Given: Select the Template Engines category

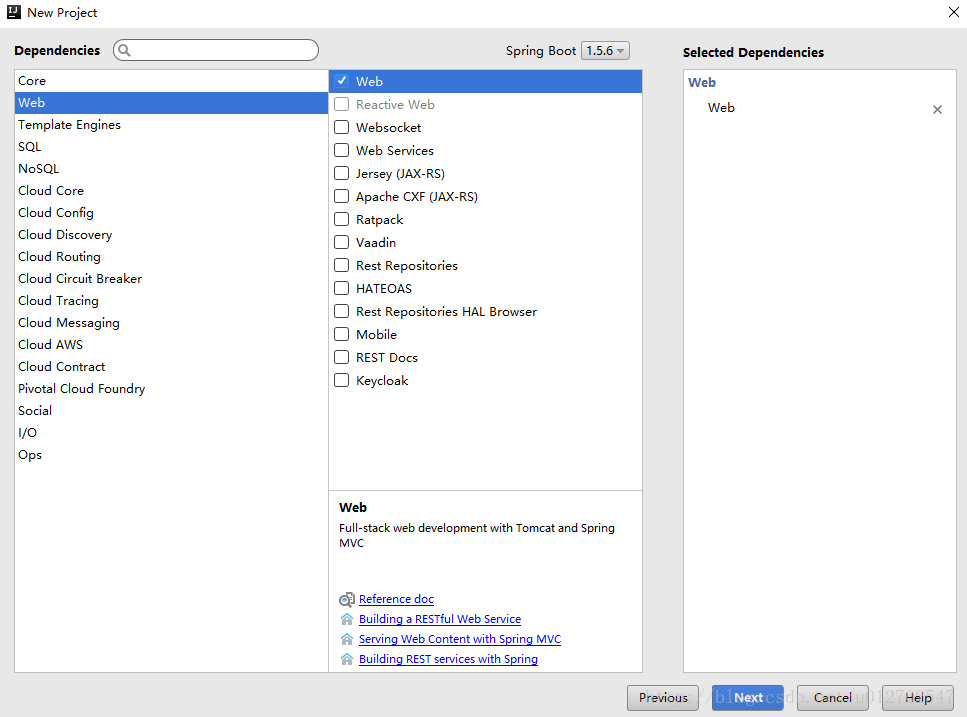Looking at the screenshot, I should click(x=171, y=125).
